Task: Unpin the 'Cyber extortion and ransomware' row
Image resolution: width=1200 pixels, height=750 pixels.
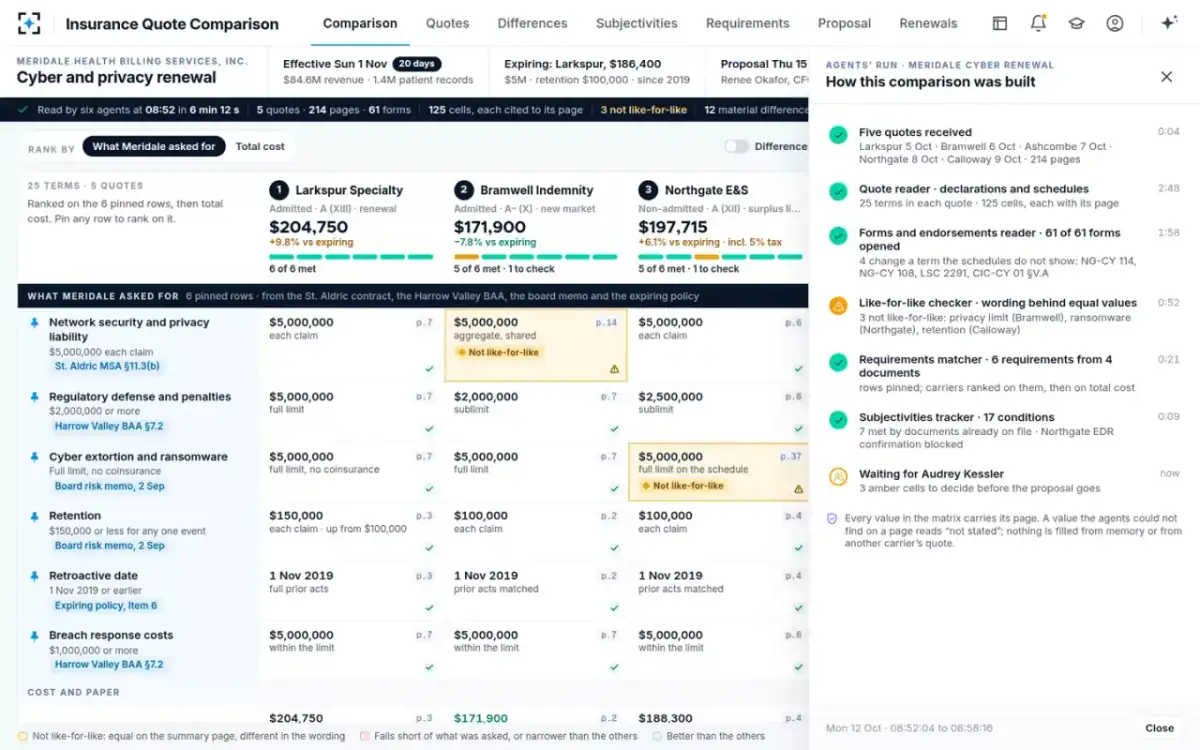Action: click(35, 457)
